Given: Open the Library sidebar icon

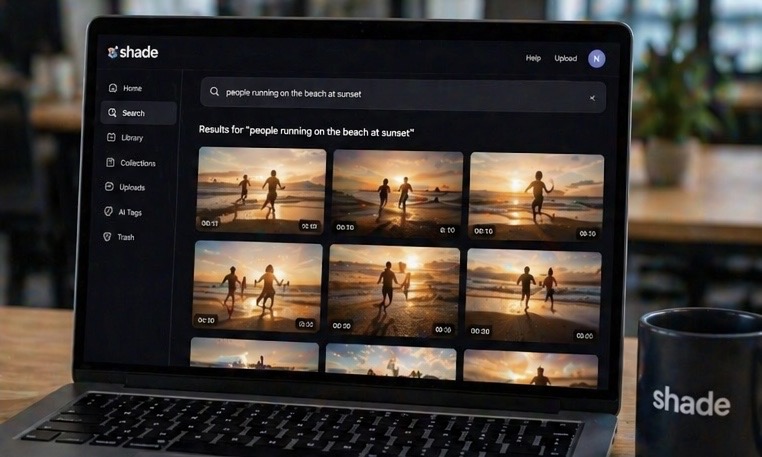Looking at the screenshot, I should (111, 137).
